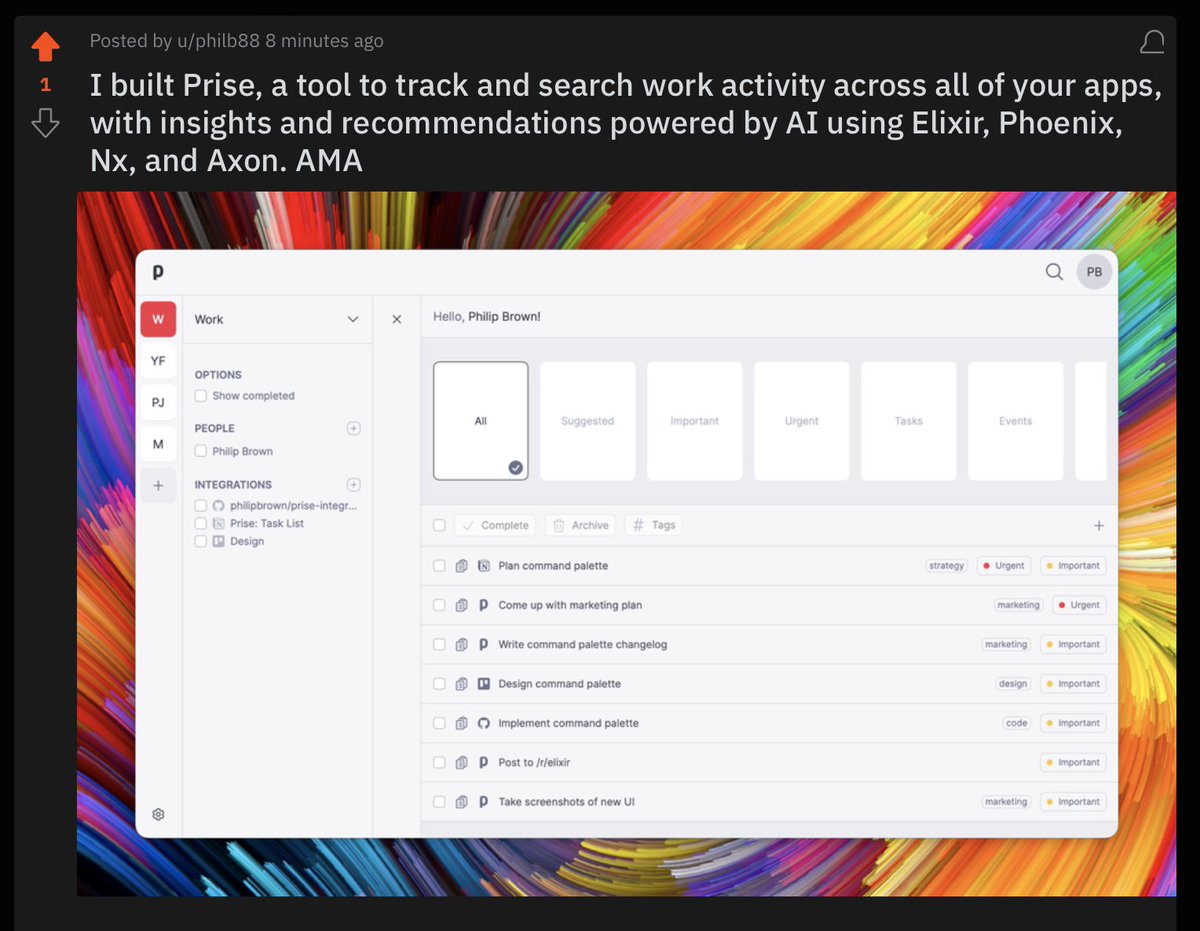Select the Suggested filter card

pyautogui.click(x=588, y=421)
